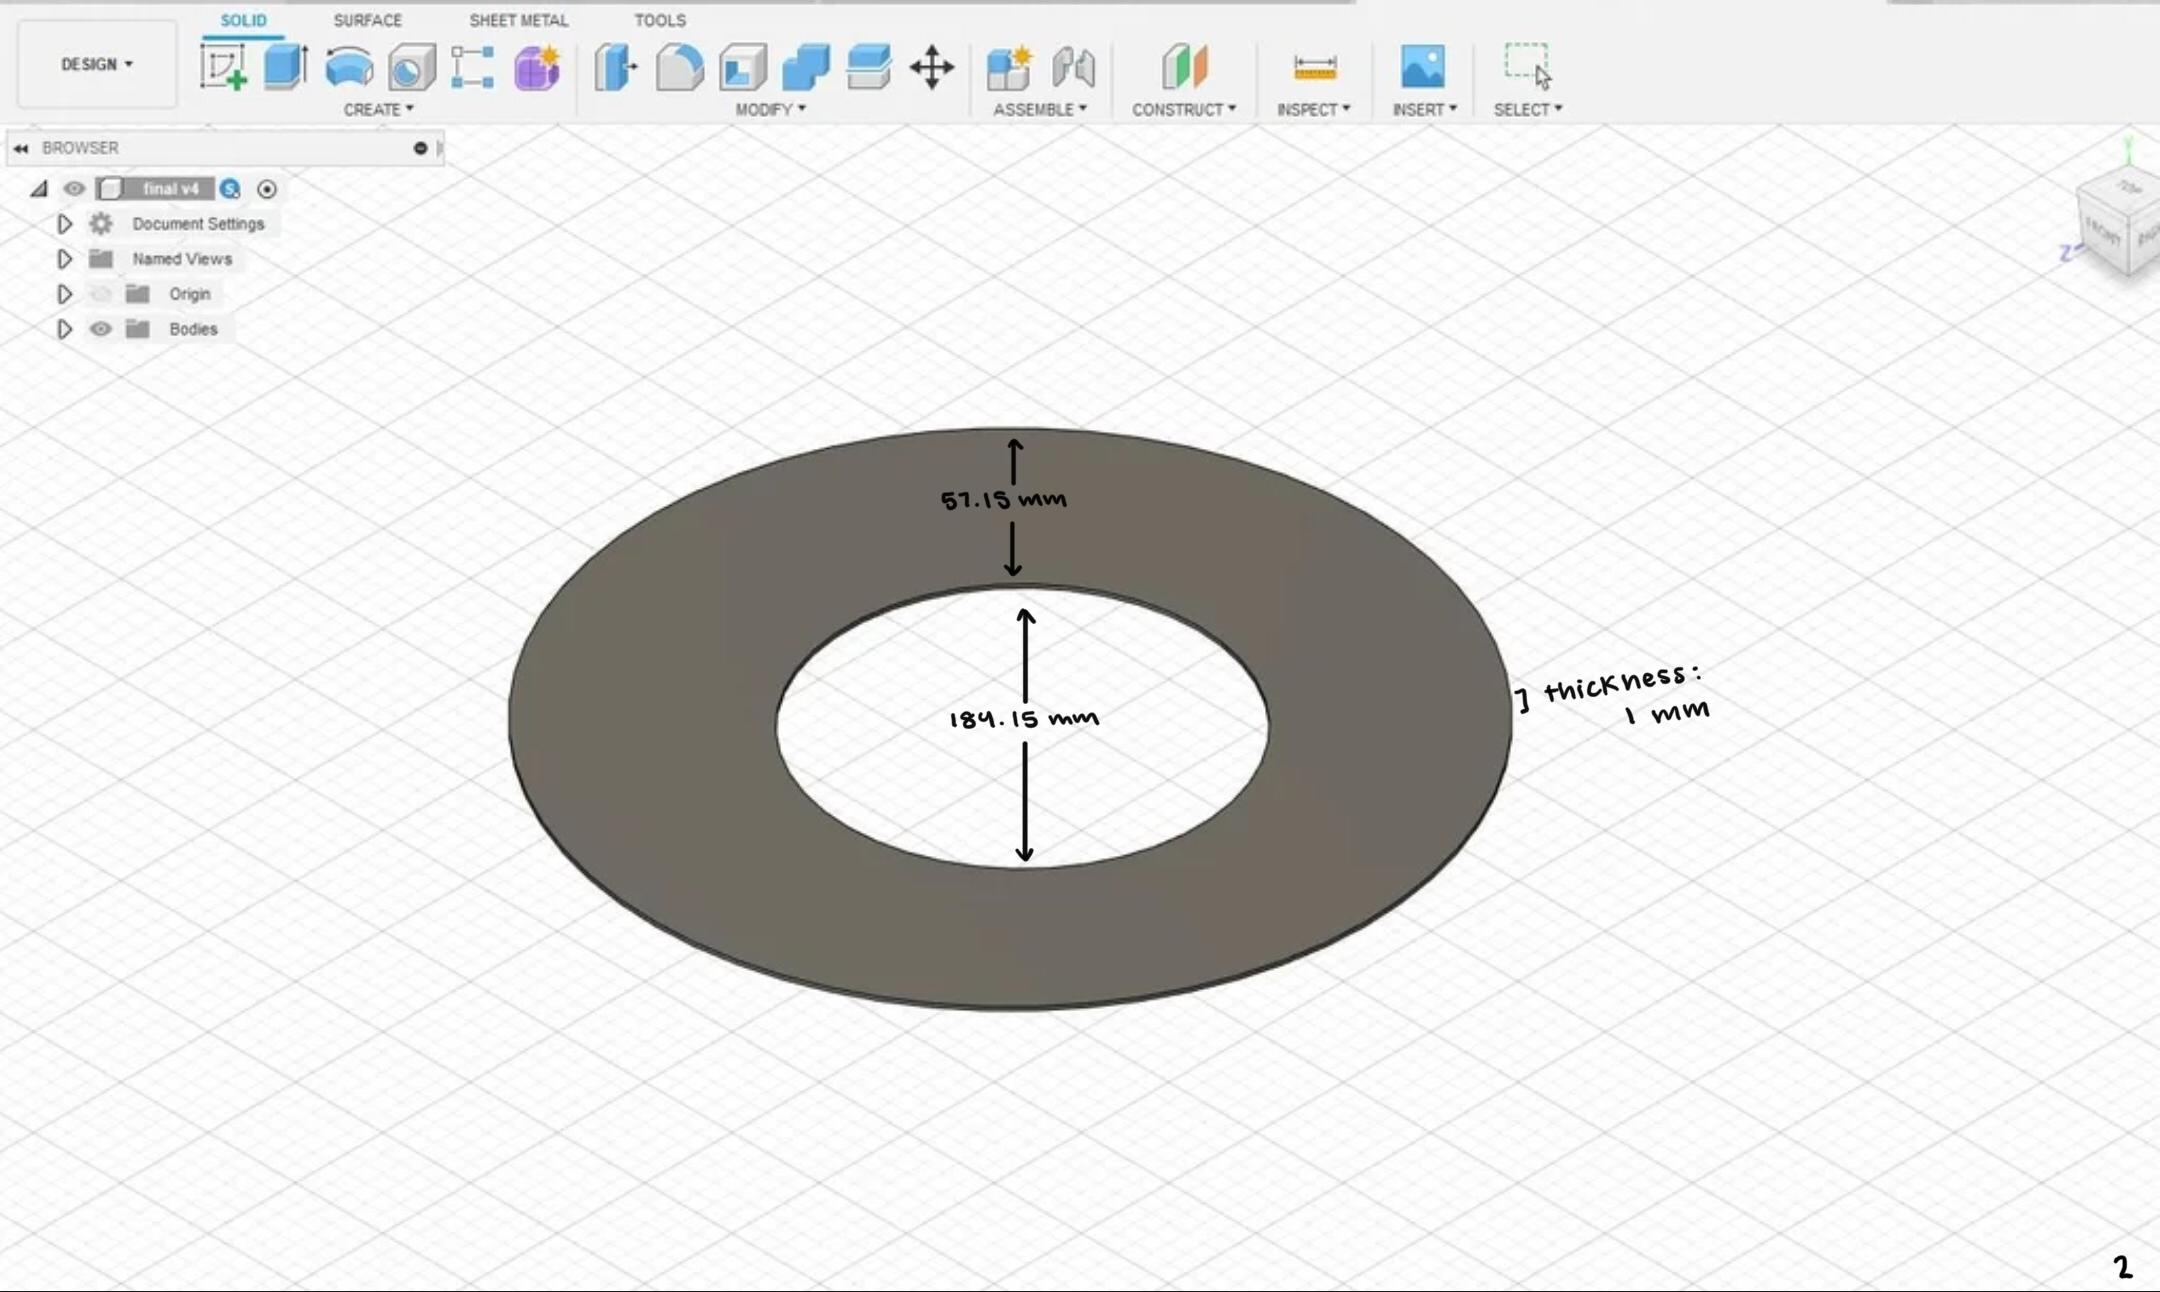Viewport: 2160px width, 1292px height.
Task: Select the Create Sketch tool
Action: (223, 67)
